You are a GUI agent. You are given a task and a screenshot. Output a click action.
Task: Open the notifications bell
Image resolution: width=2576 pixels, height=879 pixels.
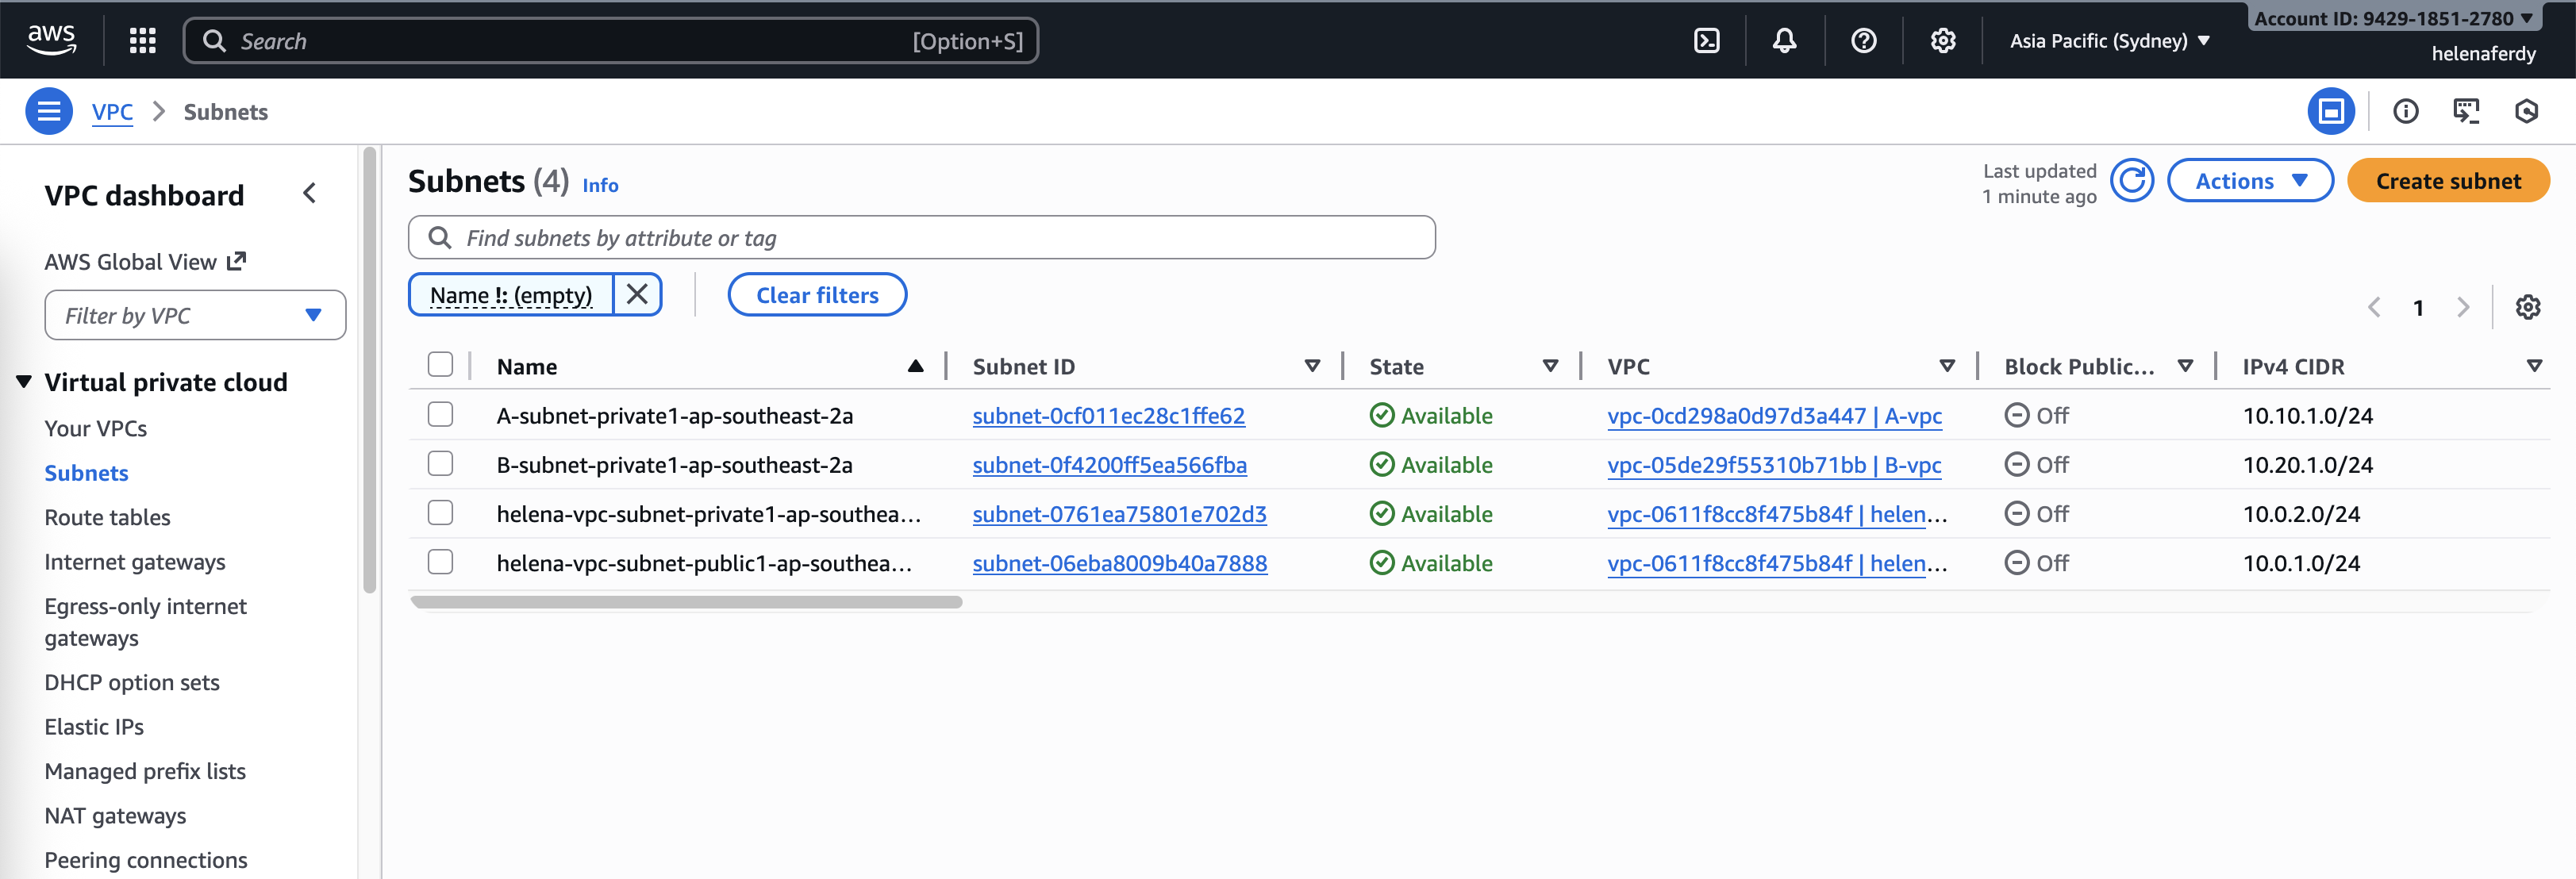(x=1784, y=41)
